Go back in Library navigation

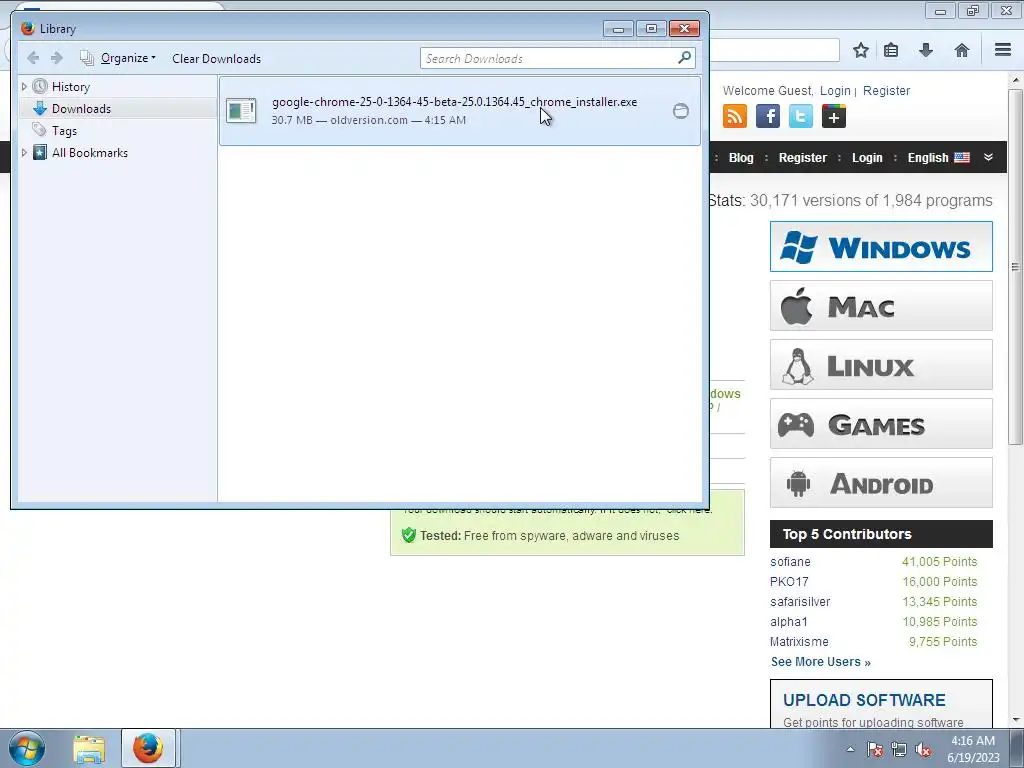(x=33, y=58)
